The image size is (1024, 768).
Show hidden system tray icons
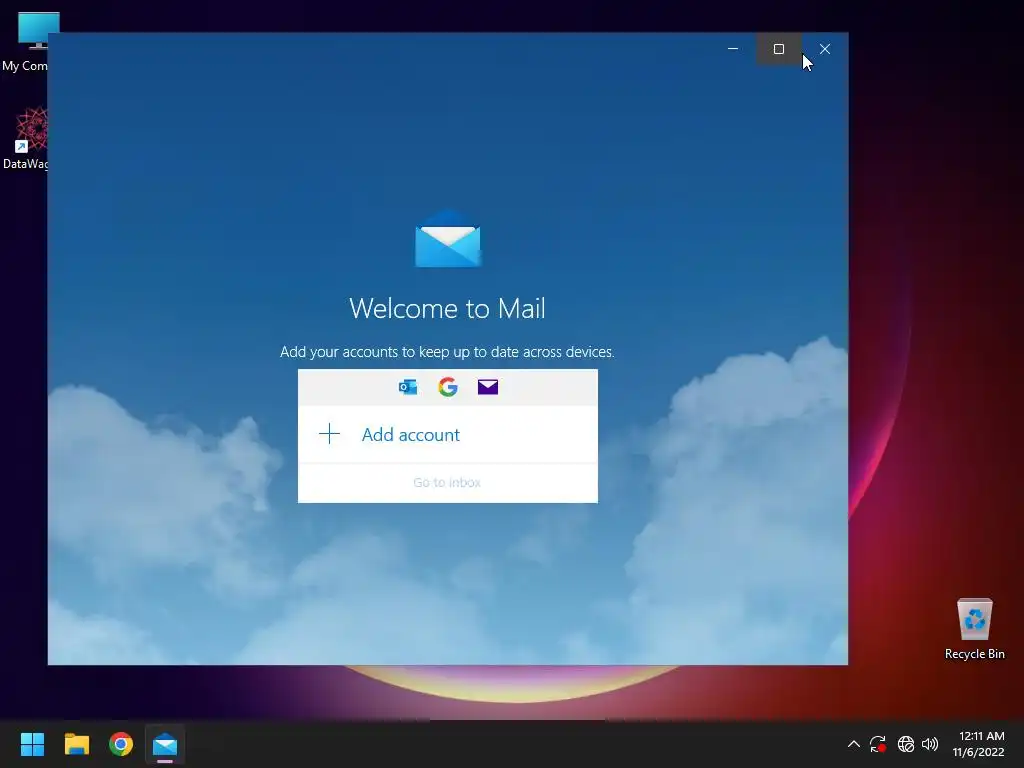pyautogui.click(x=854, y=744)
